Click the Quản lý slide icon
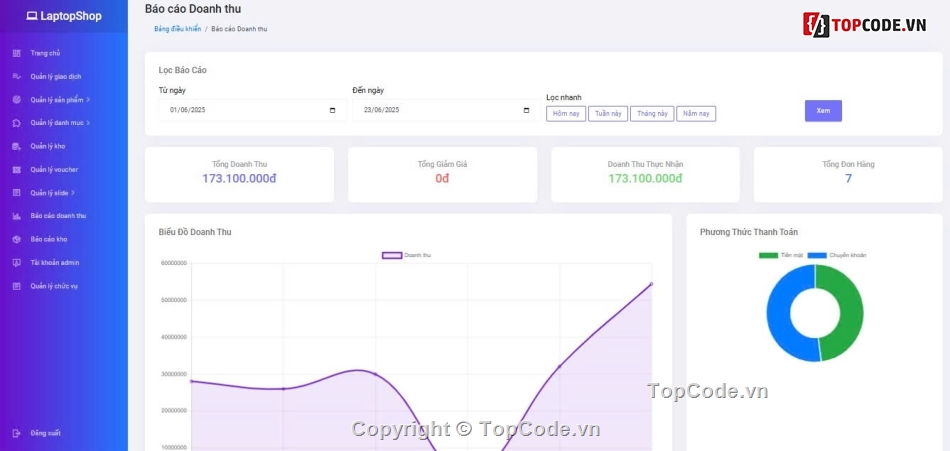This screenshot has width=950, height=451. (17, 193)
